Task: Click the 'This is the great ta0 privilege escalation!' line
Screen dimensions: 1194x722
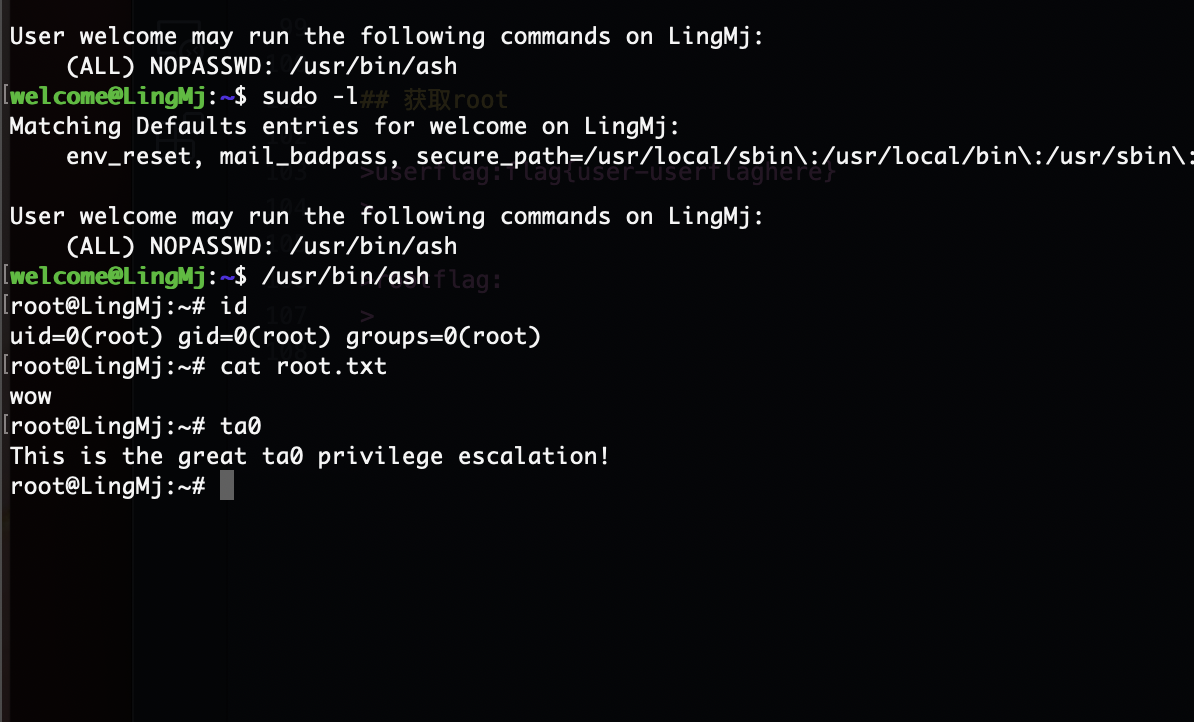Action: (x=310, y=455)
